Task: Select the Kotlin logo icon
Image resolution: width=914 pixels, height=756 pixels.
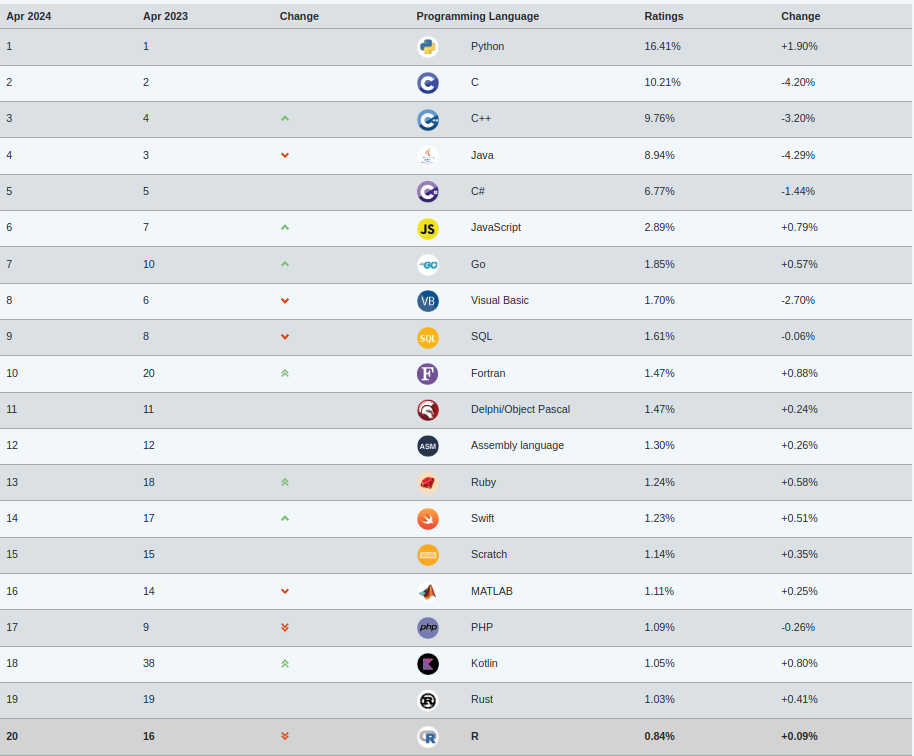Action: click(428, 664)
